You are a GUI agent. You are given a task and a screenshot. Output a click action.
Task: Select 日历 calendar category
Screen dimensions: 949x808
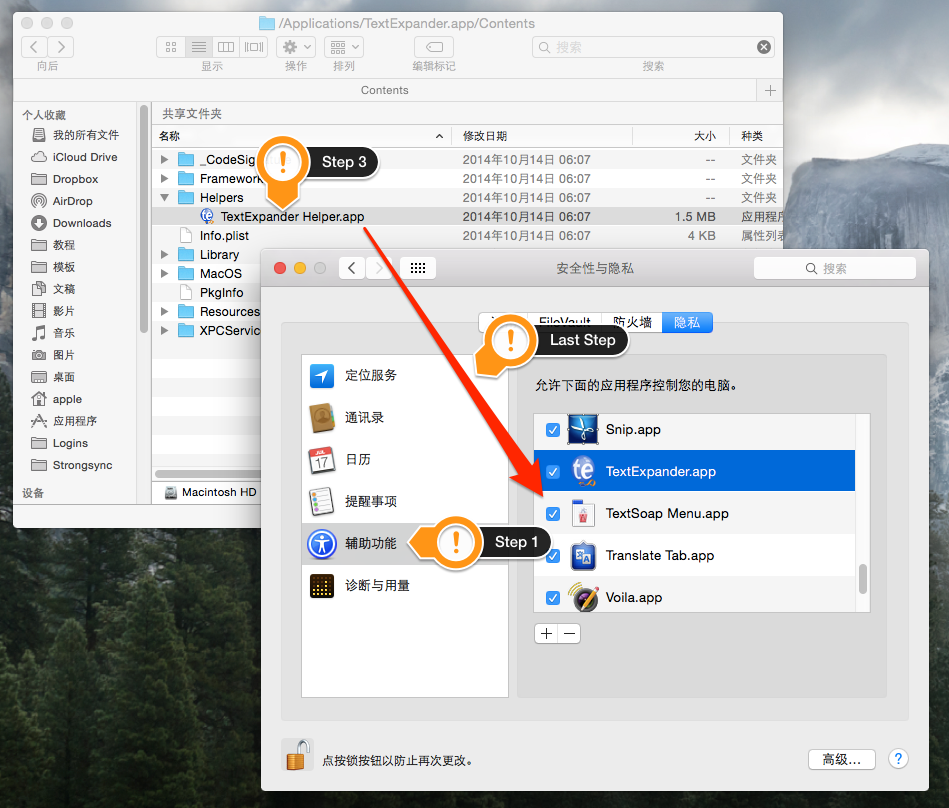pos(405,459)
